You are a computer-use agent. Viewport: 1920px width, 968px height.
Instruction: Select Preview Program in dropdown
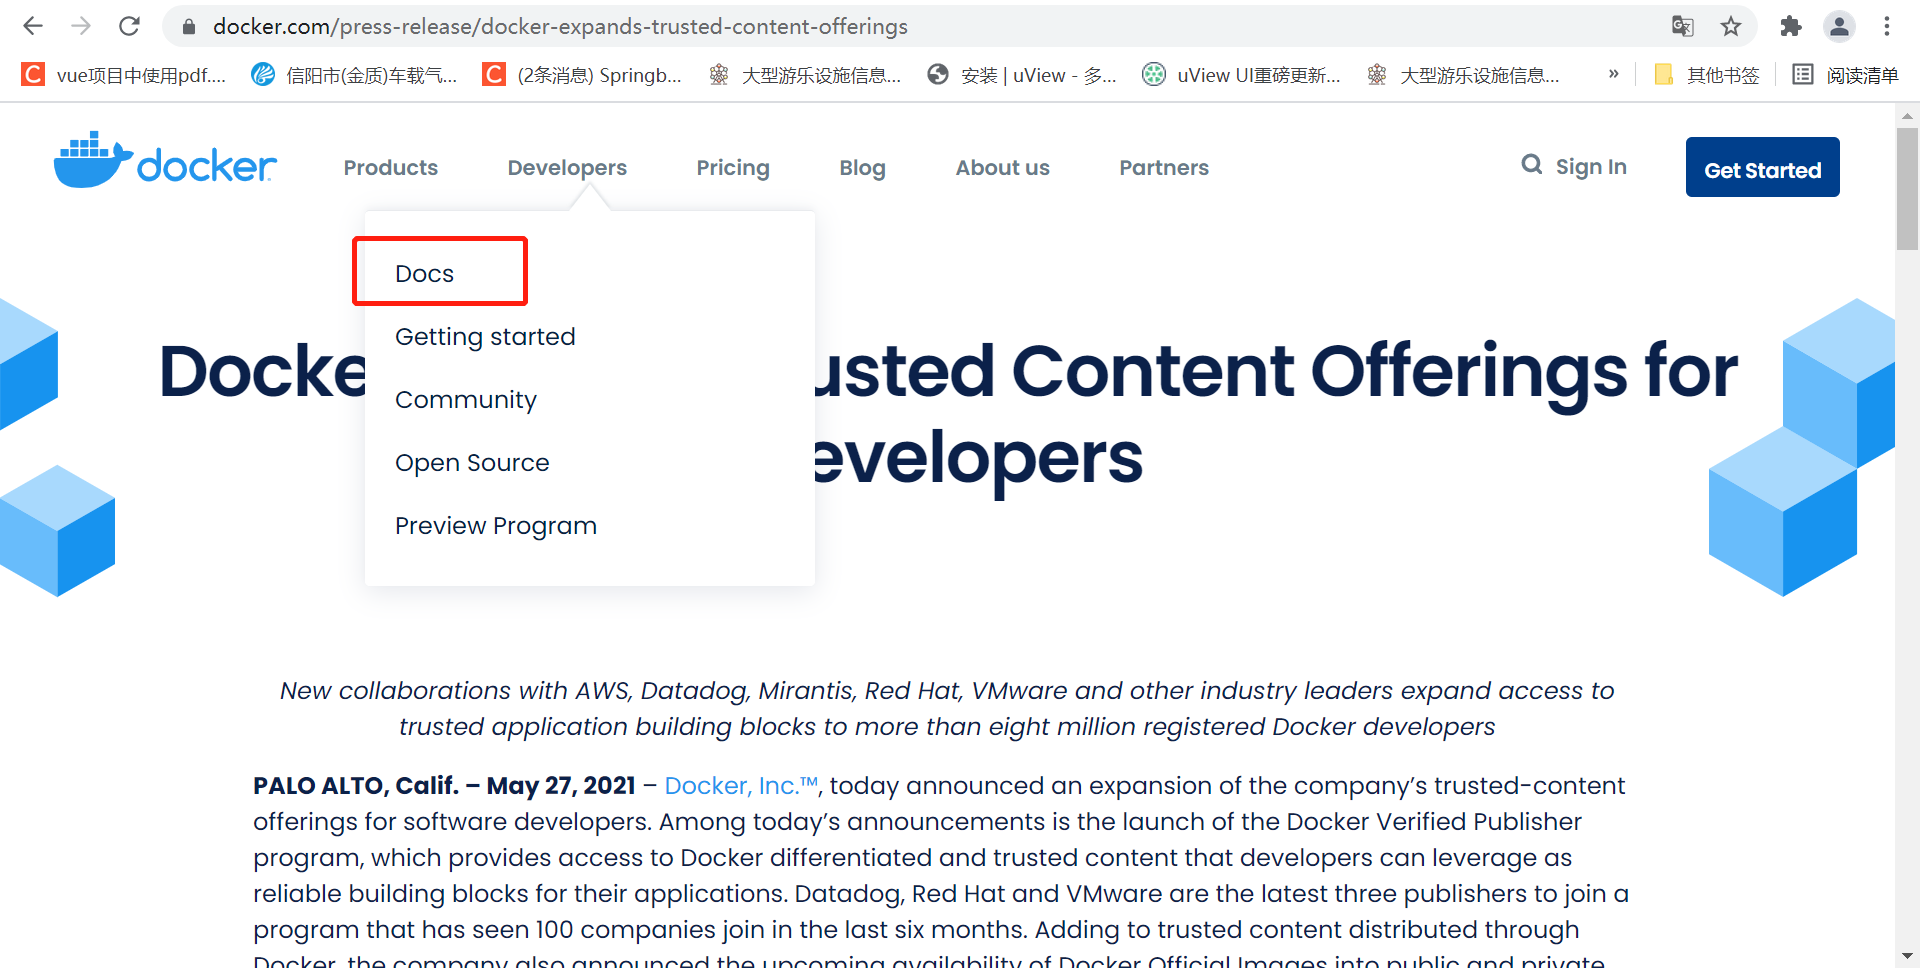[x=496, y=526]
